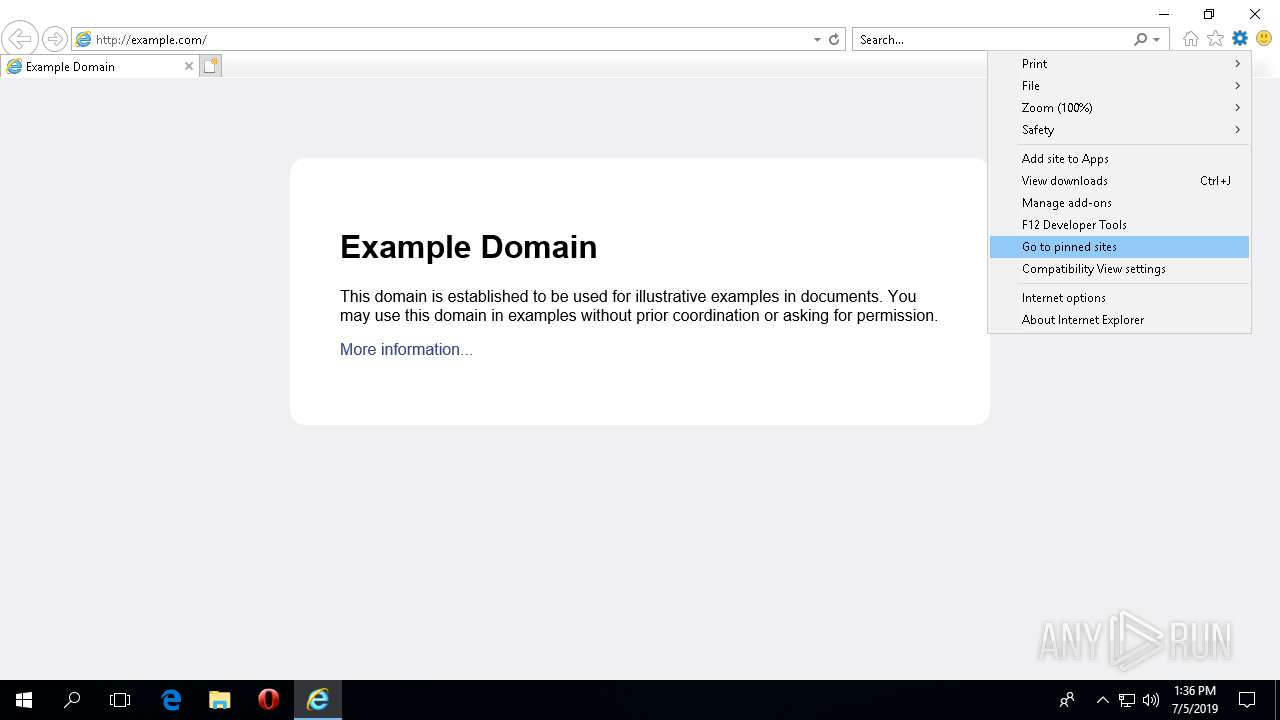Screen dimensions: 1280x720
Task: Close the Internet Explorer window
Action: coord(1255,14)
